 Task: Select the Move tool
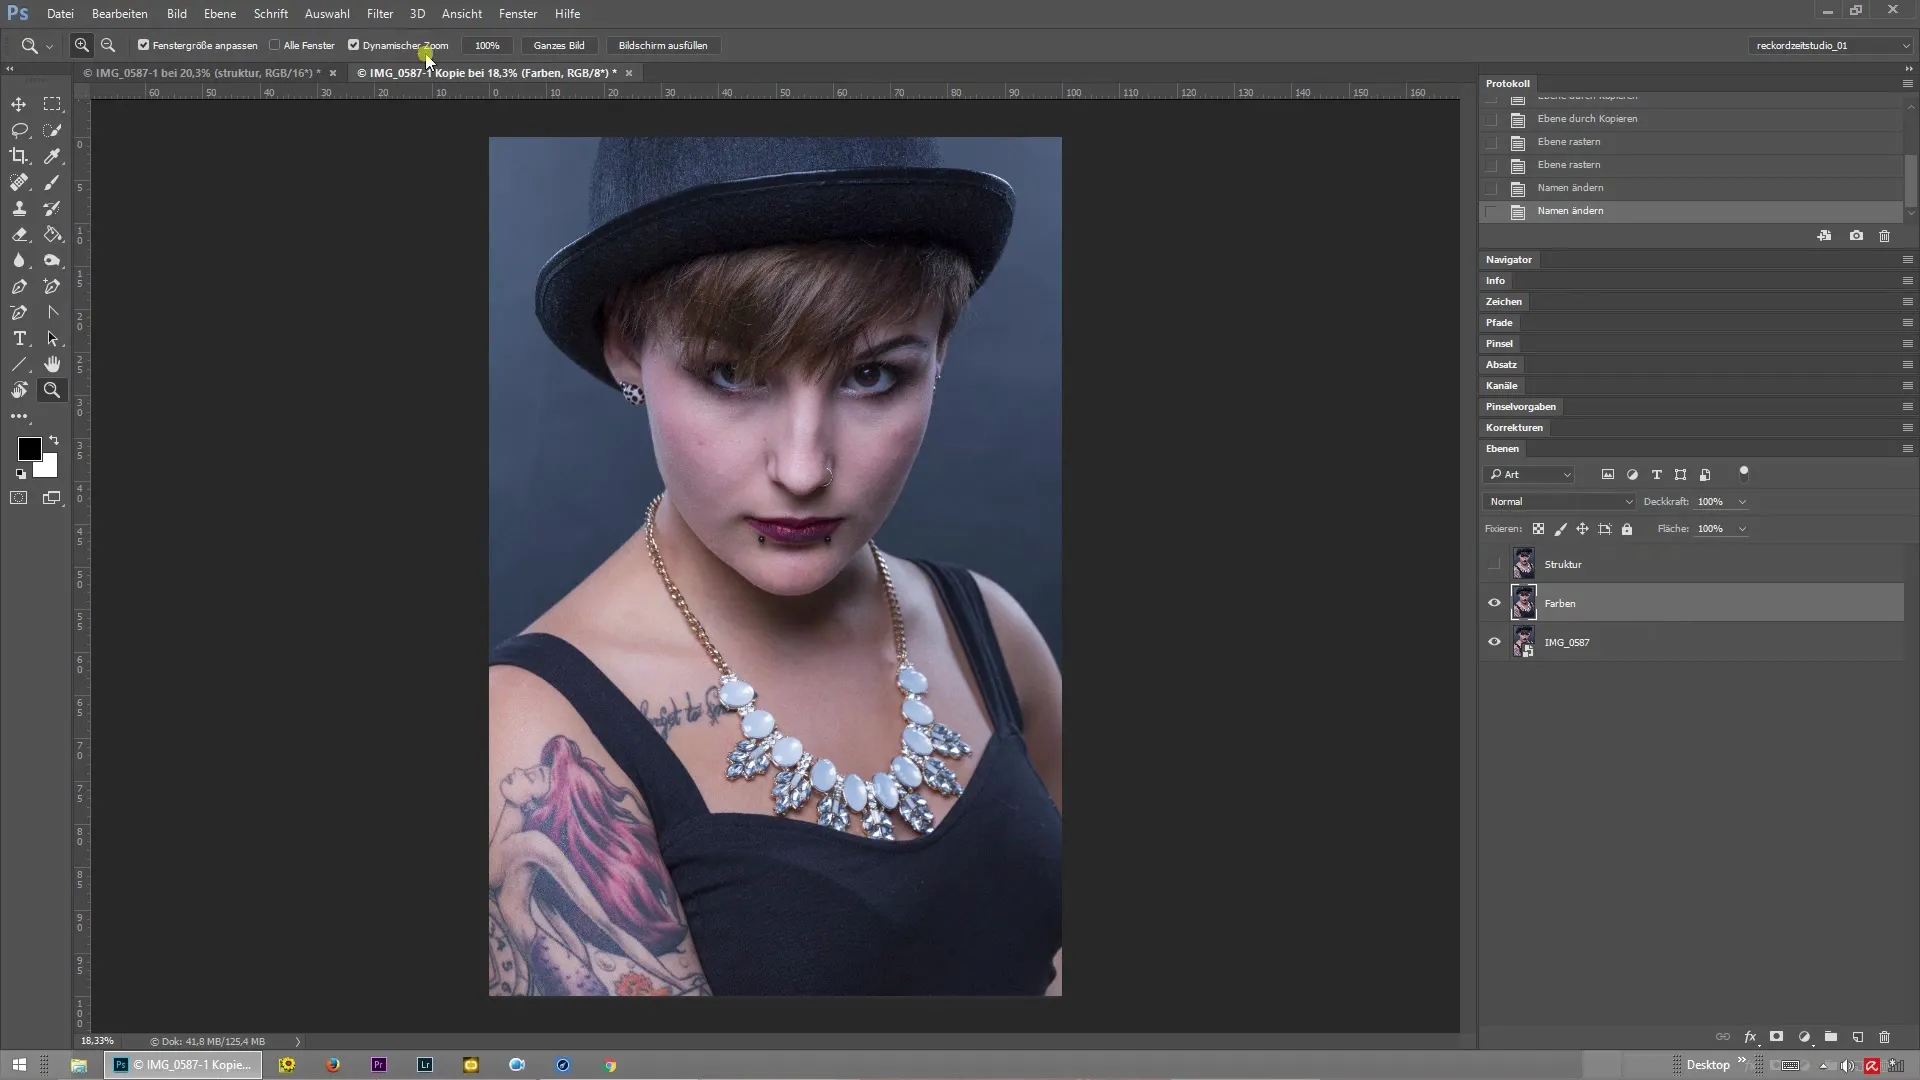click(x=19, y=104)
